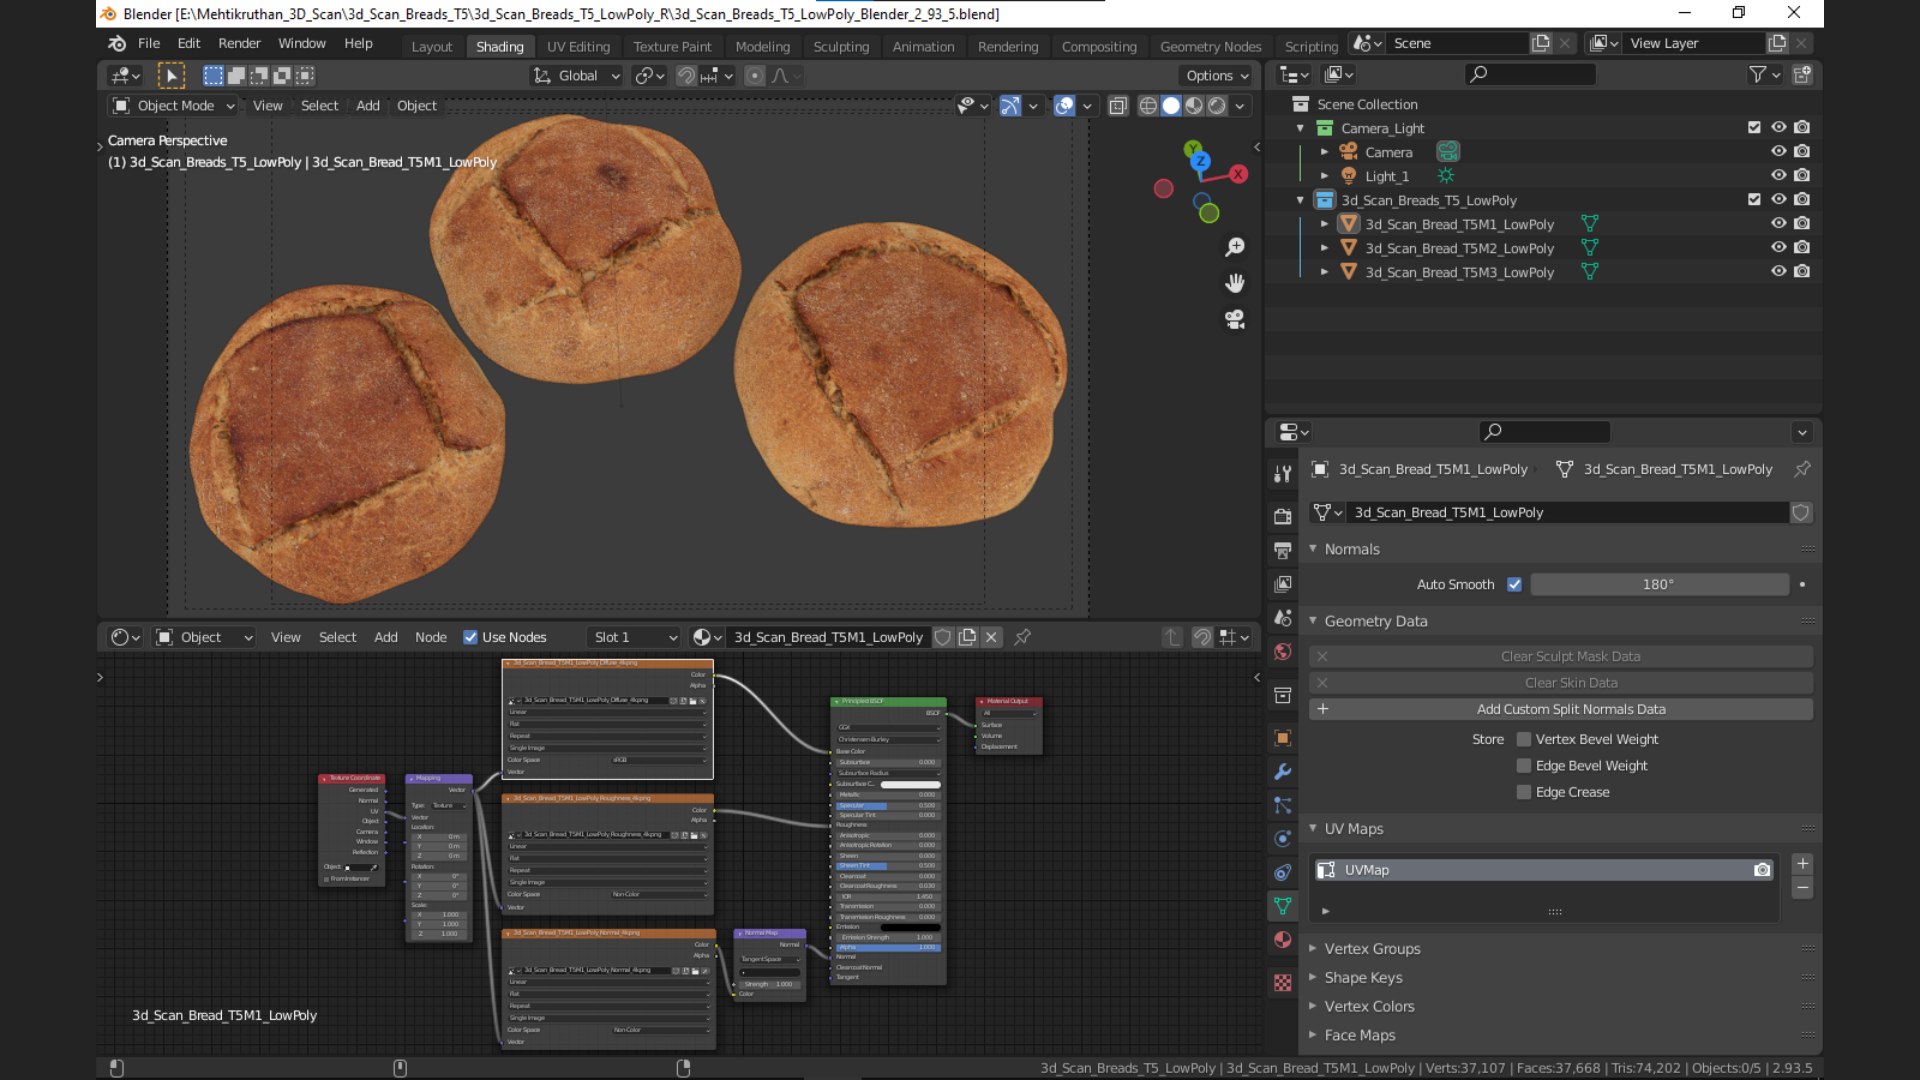Select the cursor Select Box tool icon
The image size is (1920, 1080).
171,76
